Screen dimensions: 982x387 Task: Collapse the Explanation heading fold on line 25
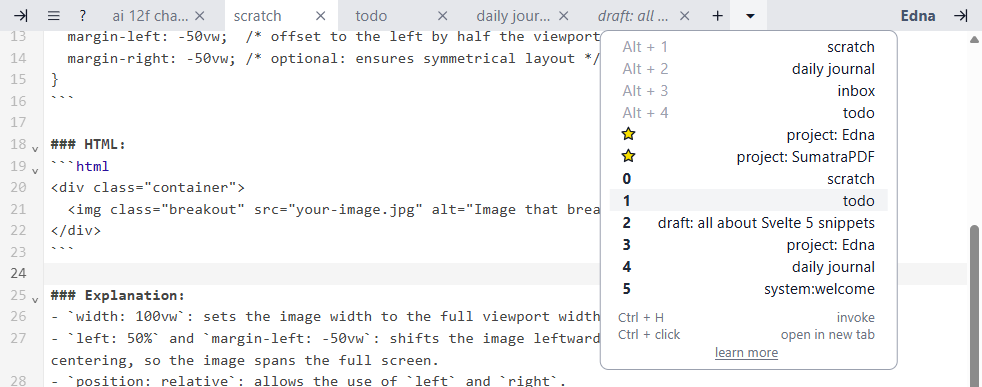click(35, 299)
